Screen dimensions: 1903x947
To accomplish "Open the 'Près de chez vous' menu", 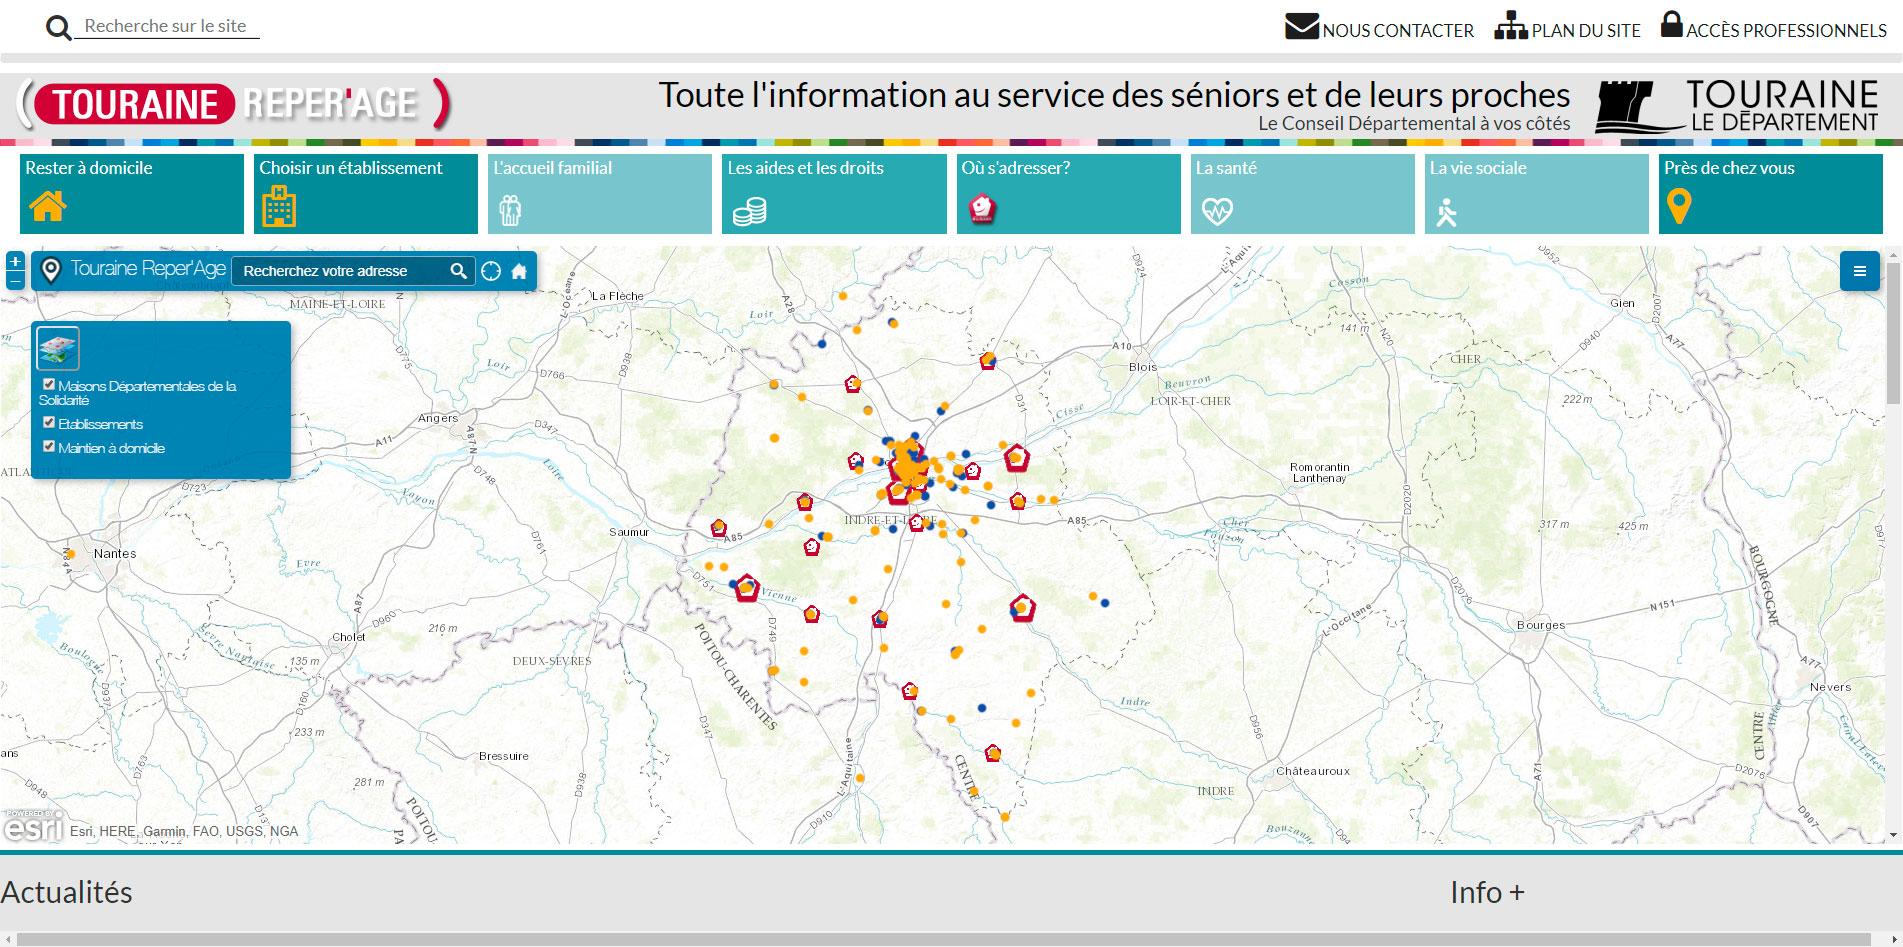I will tap(1770, 193).
